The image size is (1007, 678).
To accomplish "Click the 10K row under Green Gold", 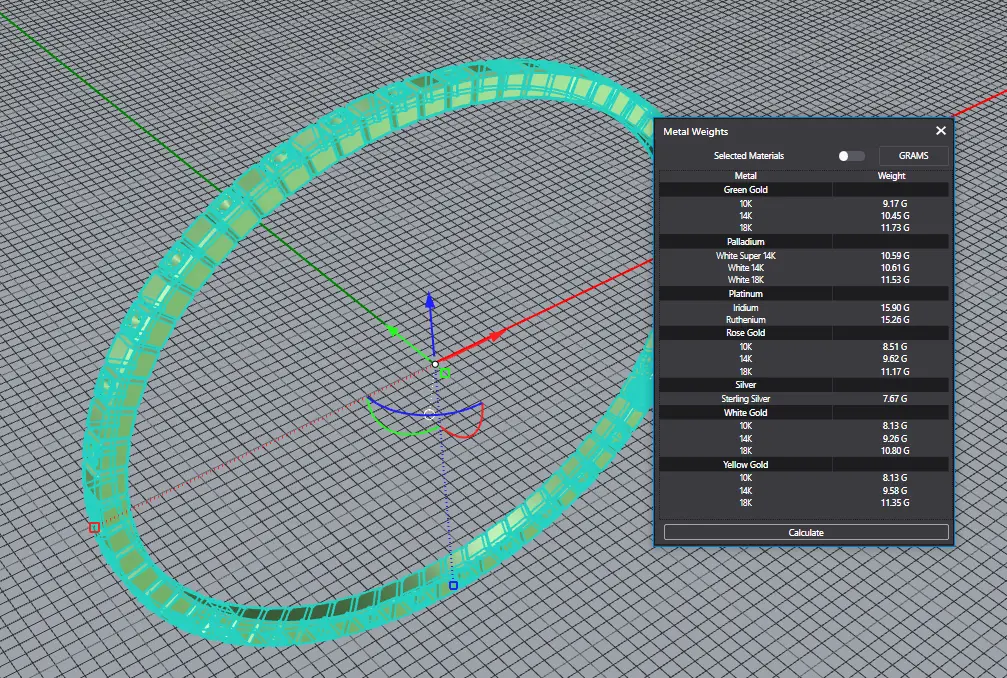I will click(804, 204).
